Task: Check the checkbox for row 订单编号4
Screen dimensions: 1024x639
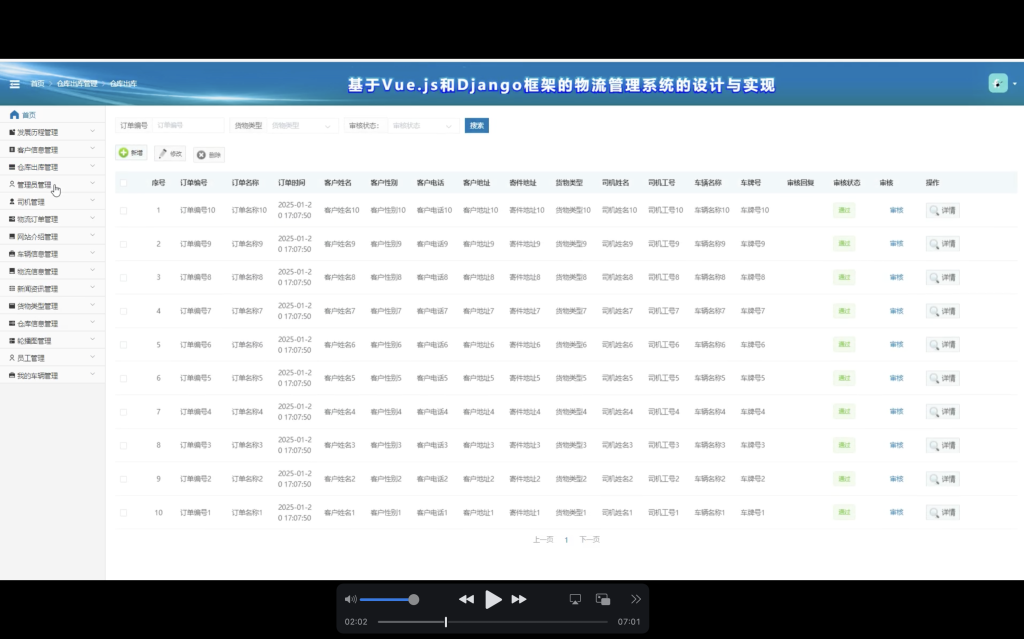Action: [x=123, y=412]
